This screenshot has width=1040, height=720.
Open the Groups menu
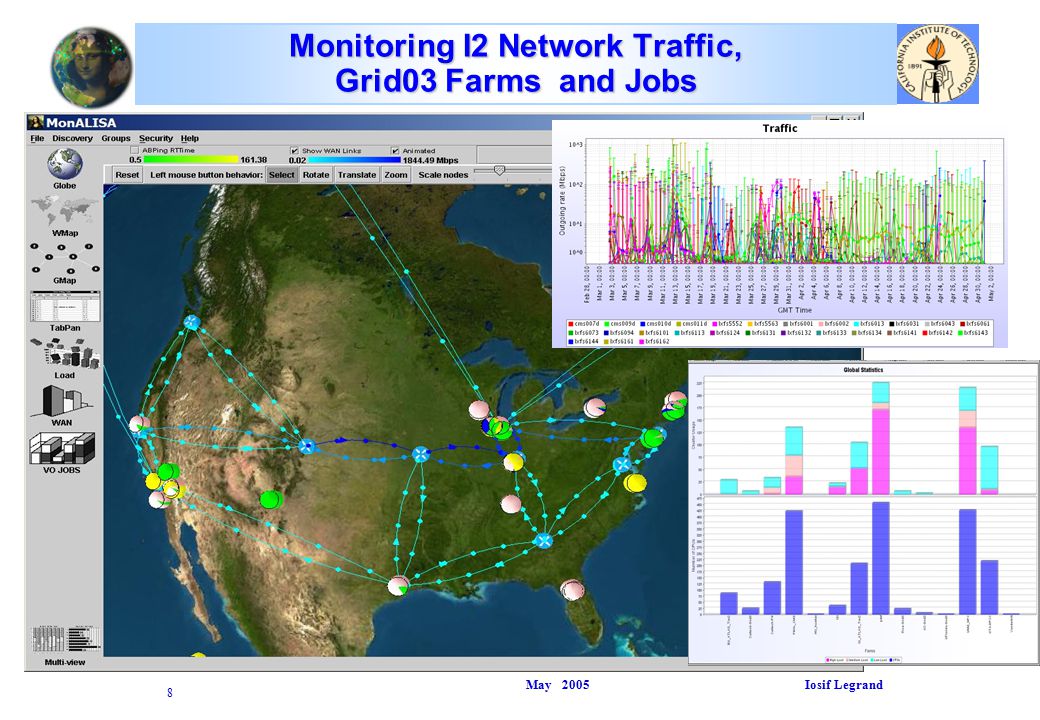pos(116,139)
